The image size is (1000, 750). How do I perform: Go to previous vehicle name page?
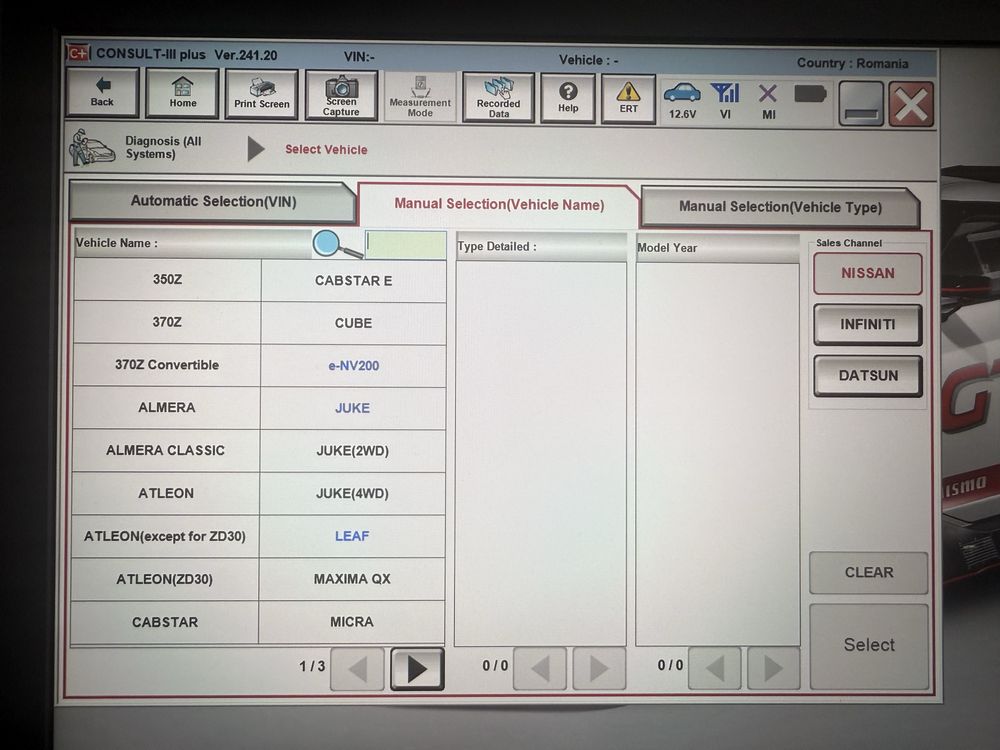click(357, 669)
